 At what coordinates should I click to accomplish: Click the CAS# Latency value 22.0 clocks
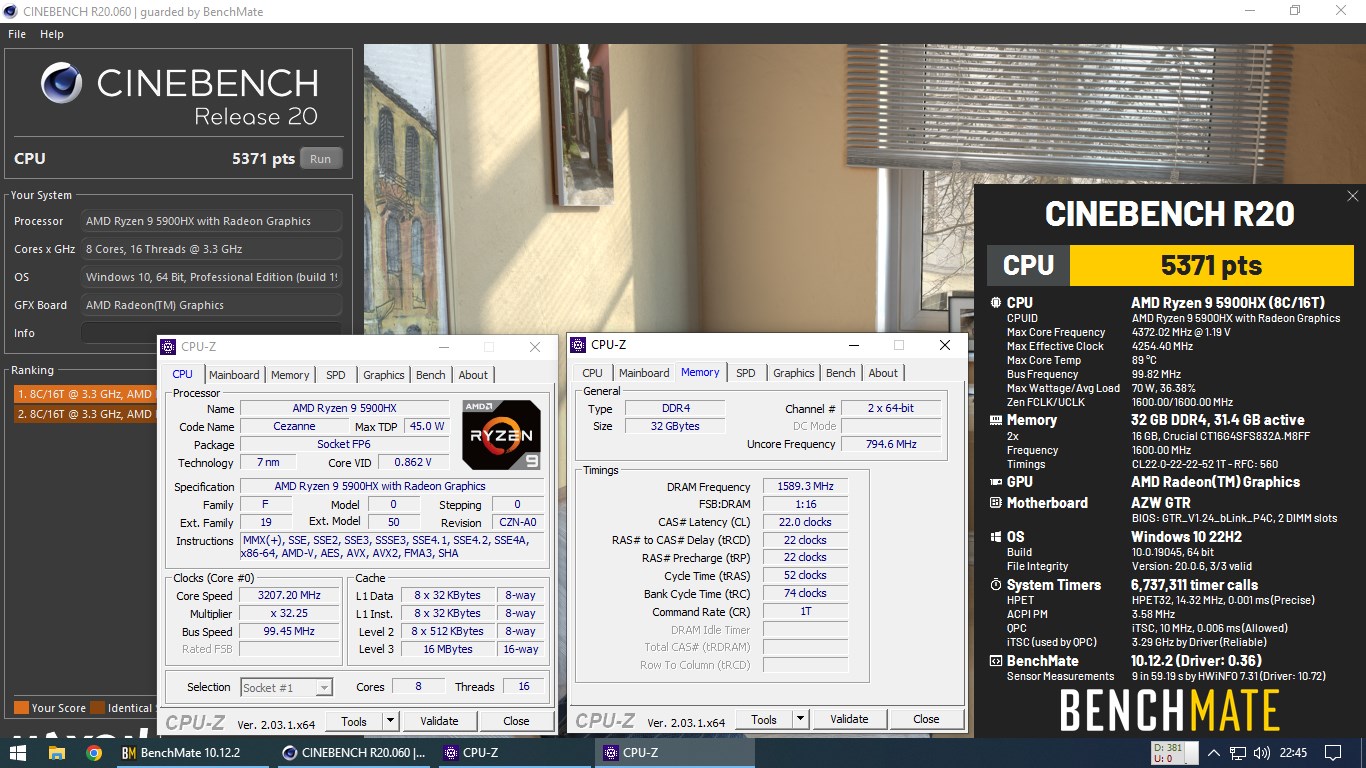pyautogui.click(x=805, y=522)
